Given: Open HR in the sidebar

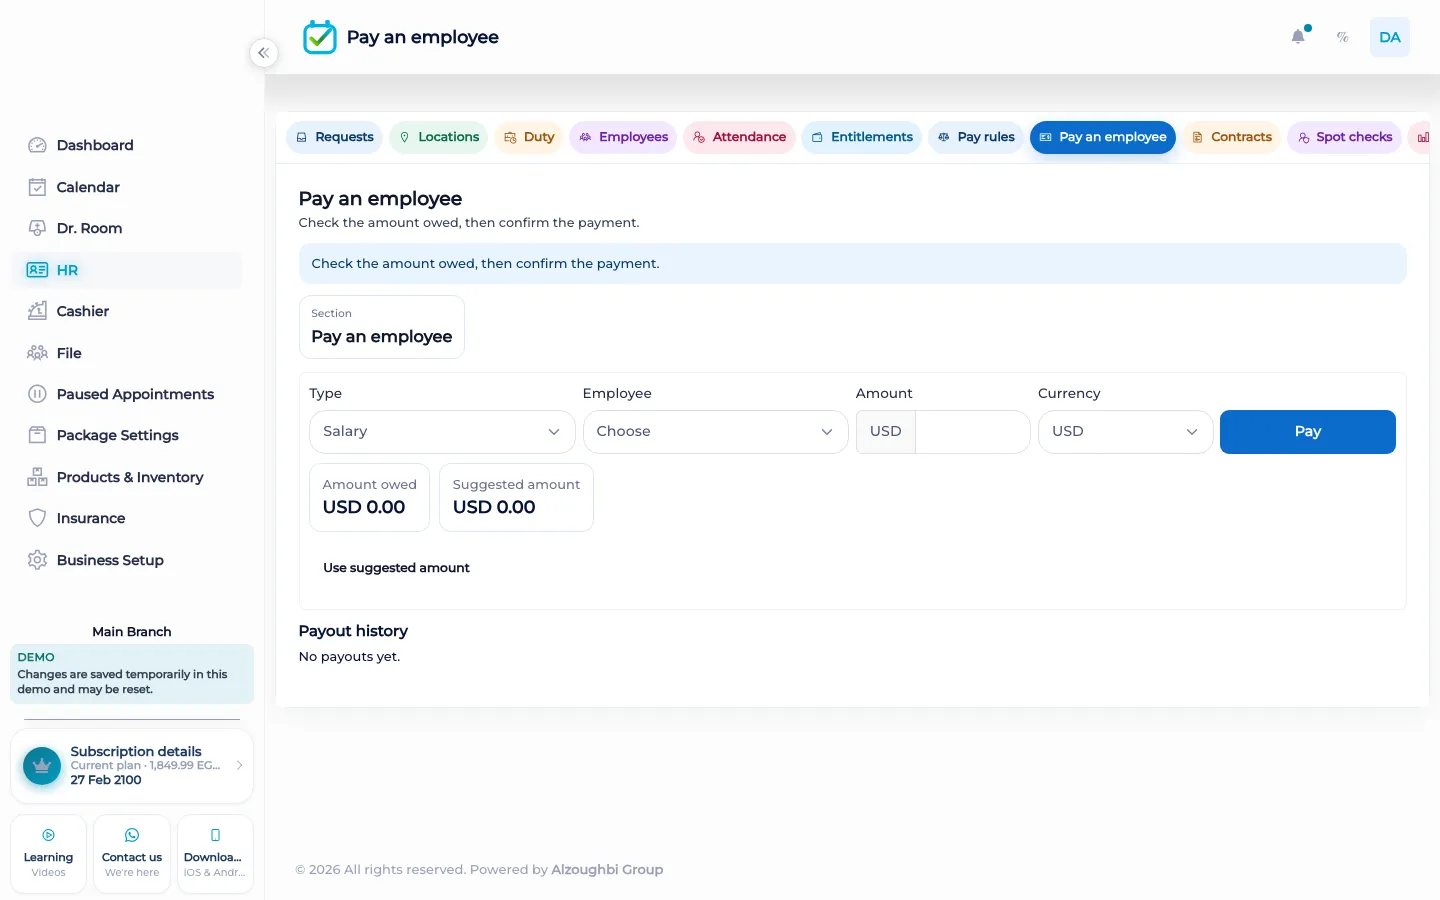Looking at the screenshot, I should 127,270.
